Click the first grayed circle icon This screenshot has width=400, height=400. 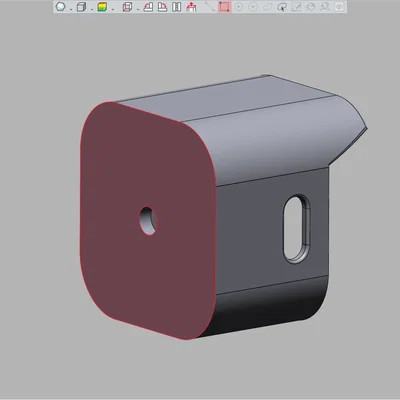pos(239,7)
